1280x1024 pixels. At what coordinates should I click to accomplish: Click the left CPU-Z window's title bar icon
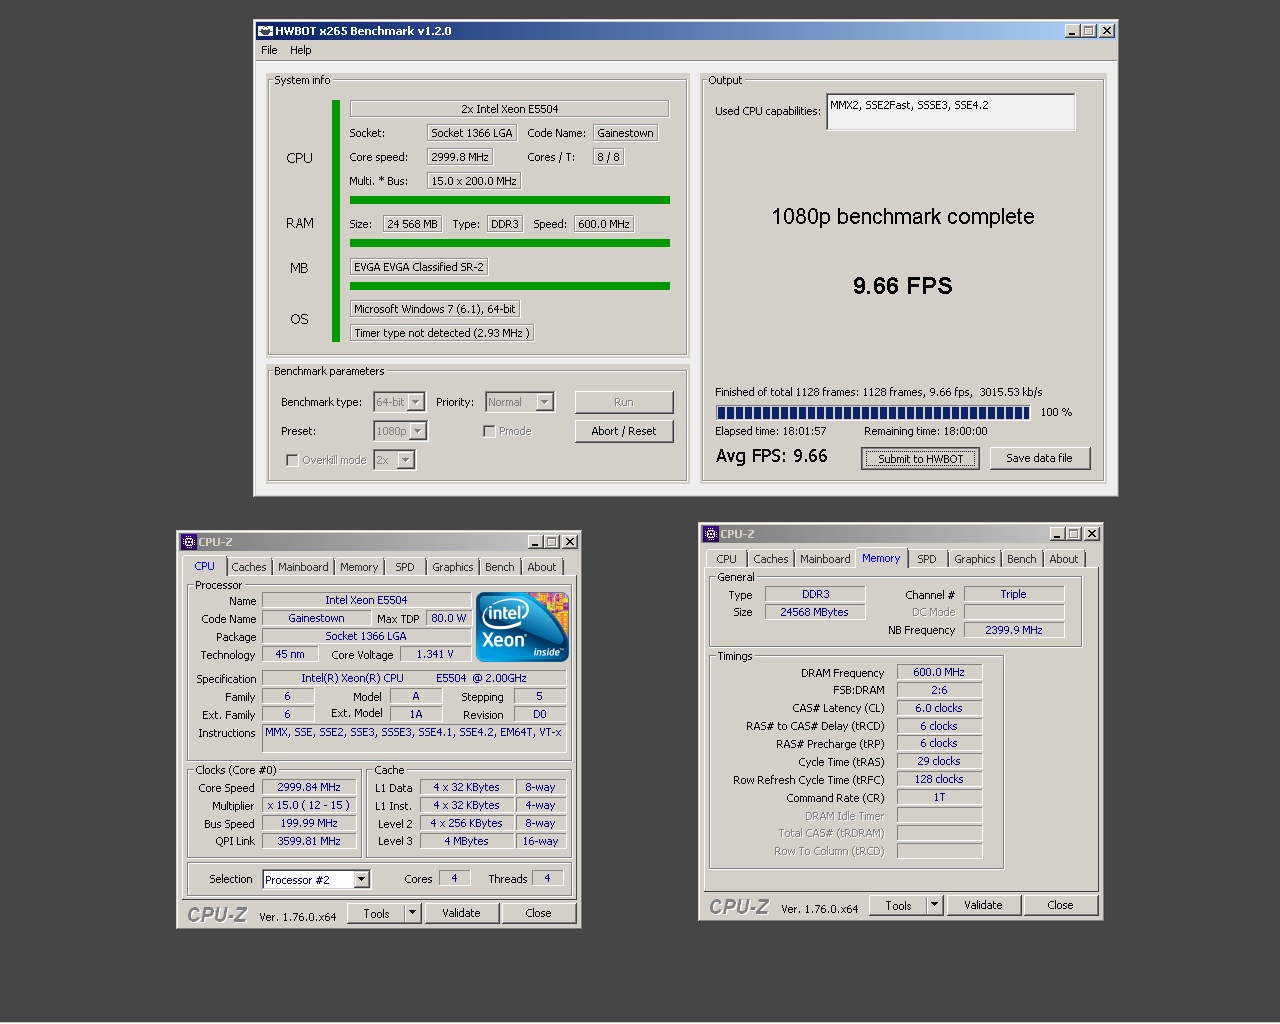point(189,542)
